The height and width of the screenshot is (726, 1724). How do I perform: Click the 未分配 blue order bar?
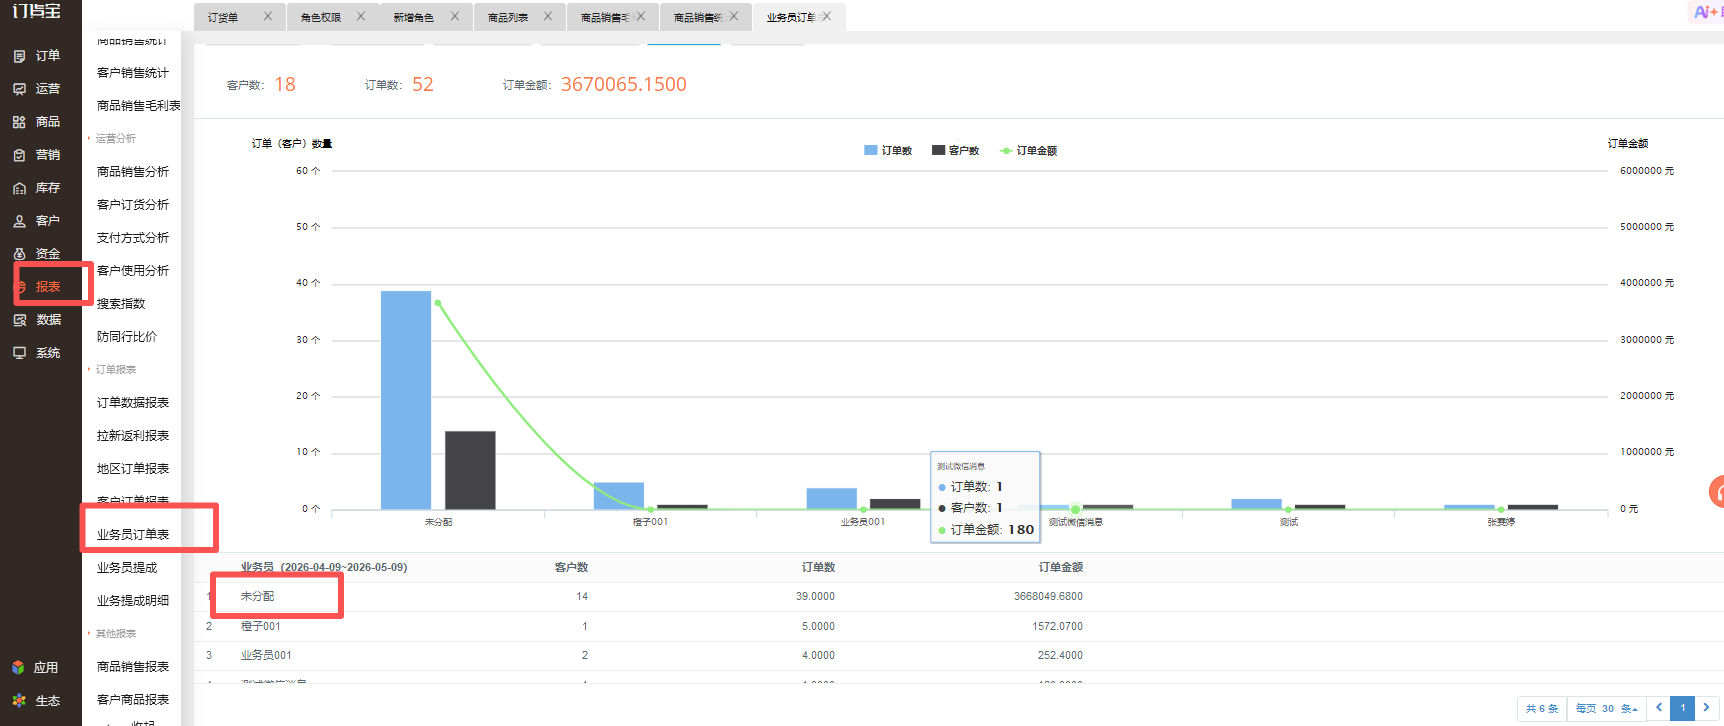tap(406, 400)
